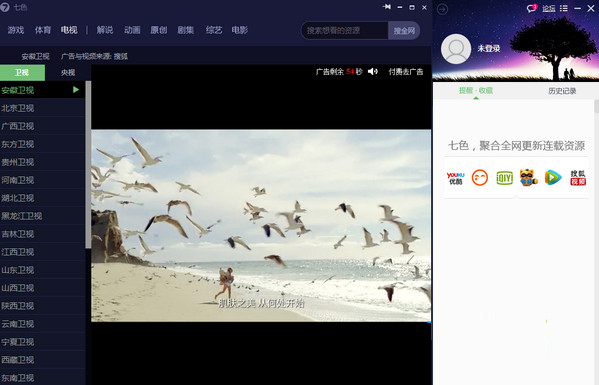Switch to the 游戏 category

(x=16, y=30)
